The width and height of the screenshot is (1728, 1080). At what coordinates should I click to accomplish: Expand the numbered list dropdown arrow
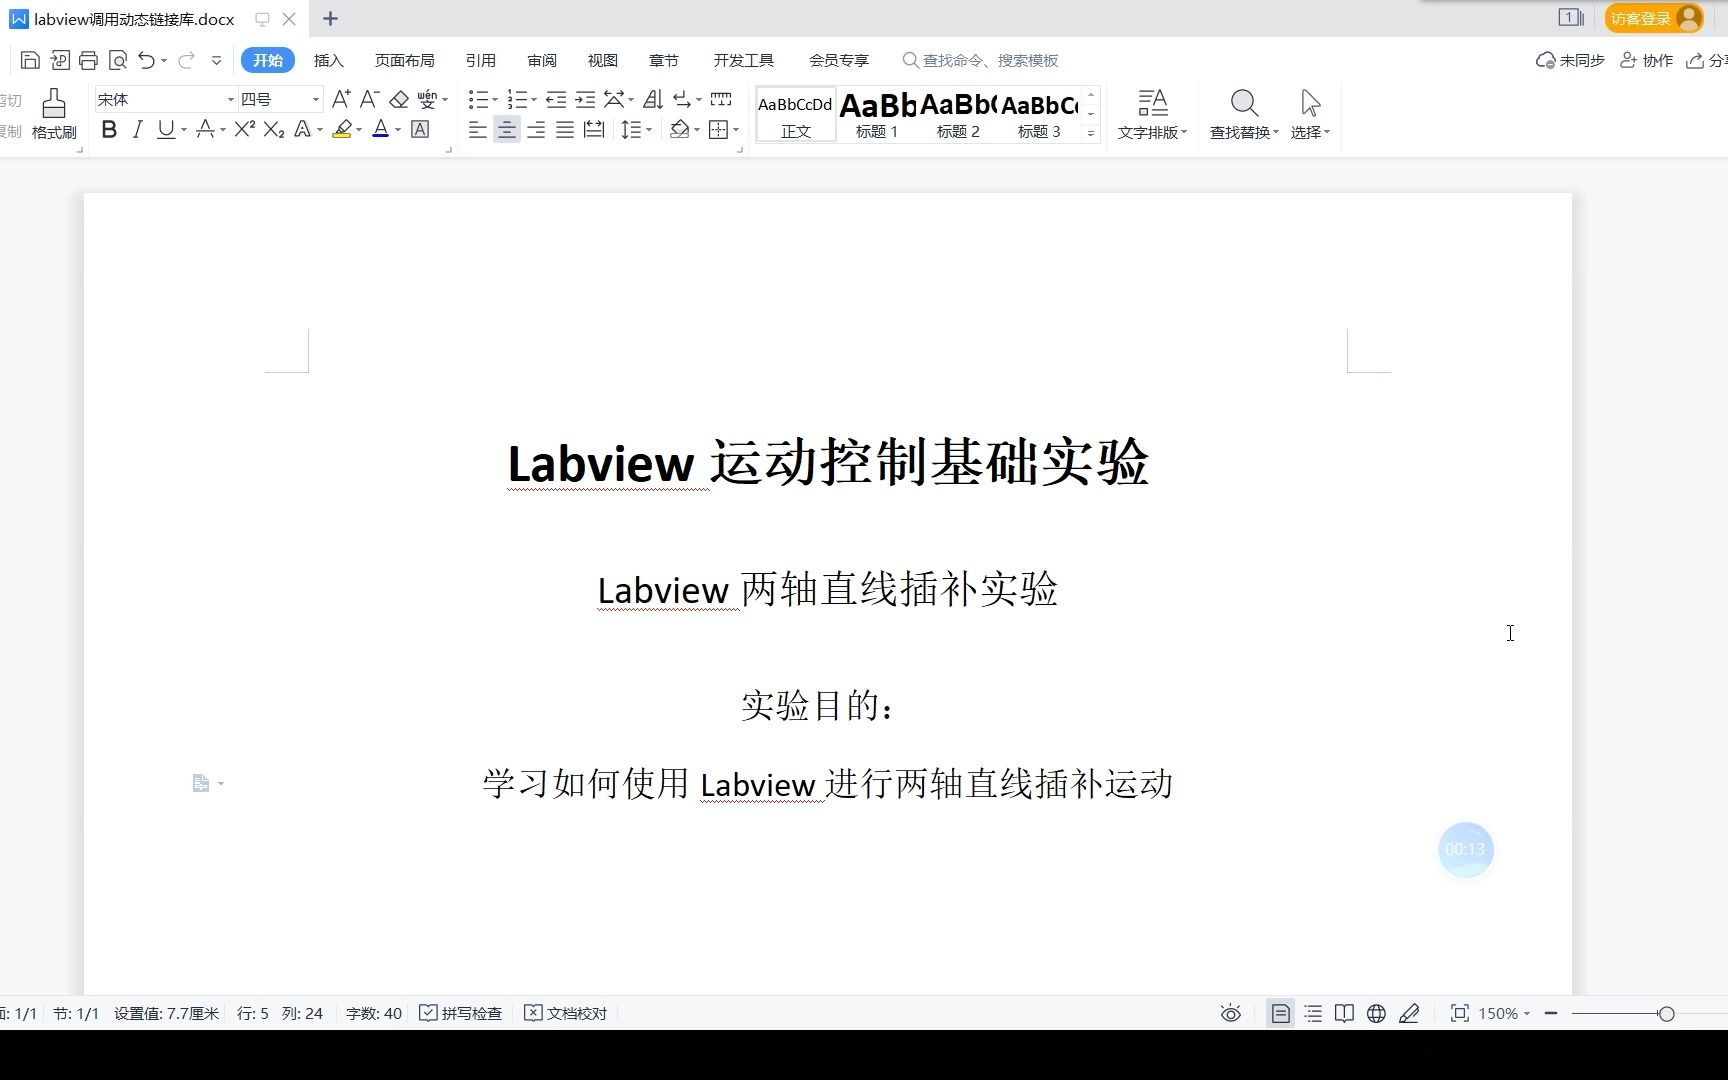tap(534, 100)
